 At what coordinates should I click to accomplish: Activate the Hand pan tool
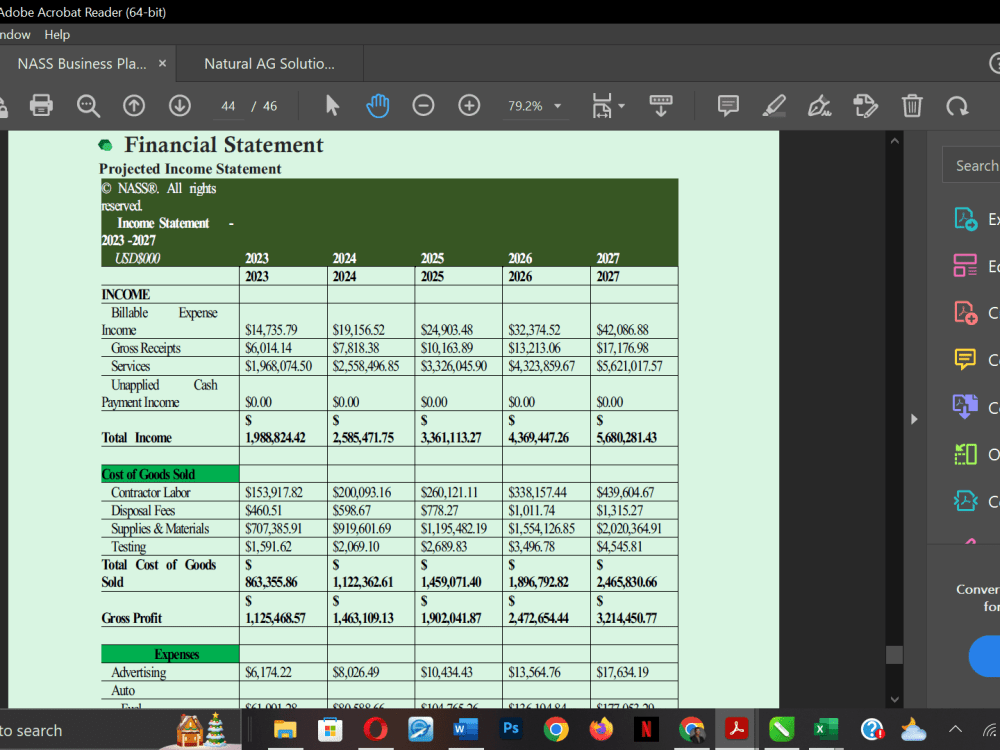[378, 106]
